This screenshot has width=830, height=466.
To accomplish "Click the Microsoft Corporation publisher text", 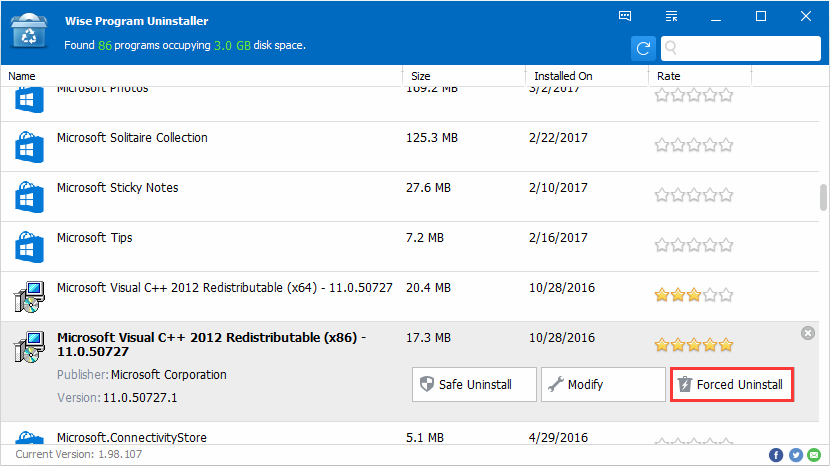I will [x=169, y=374].
